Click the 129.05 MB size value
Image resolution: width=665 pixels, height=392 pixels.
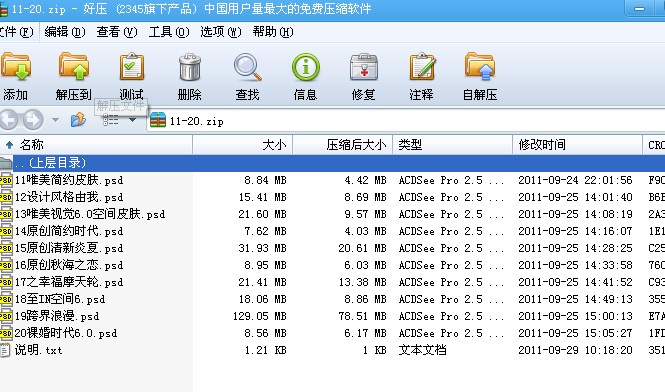pyautogui.click(x=260, y=316)
